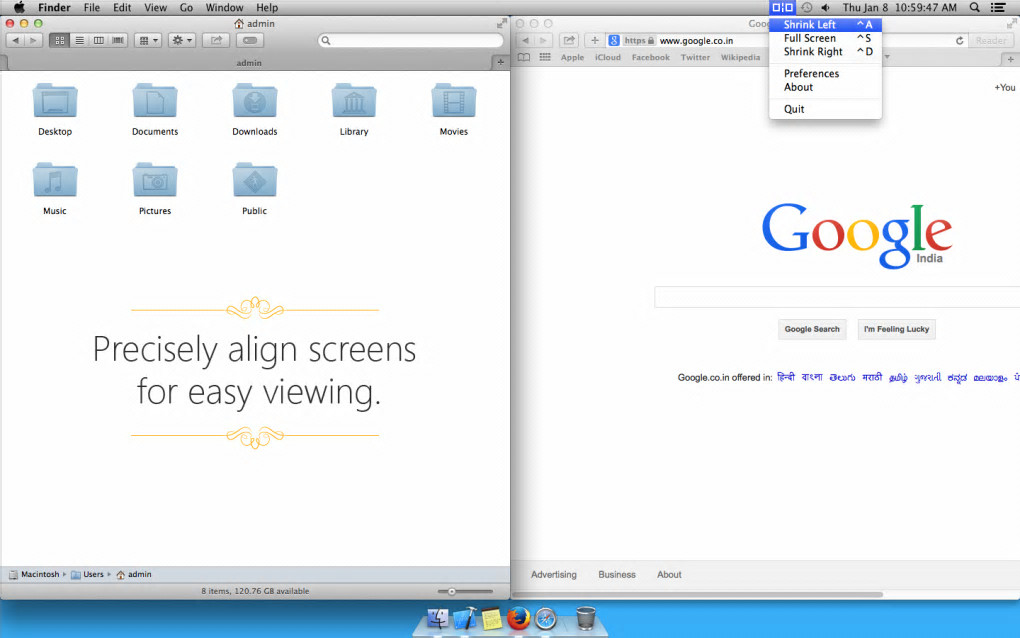
Task: Click the volume menu bar icon
Action: coord(825,8)
